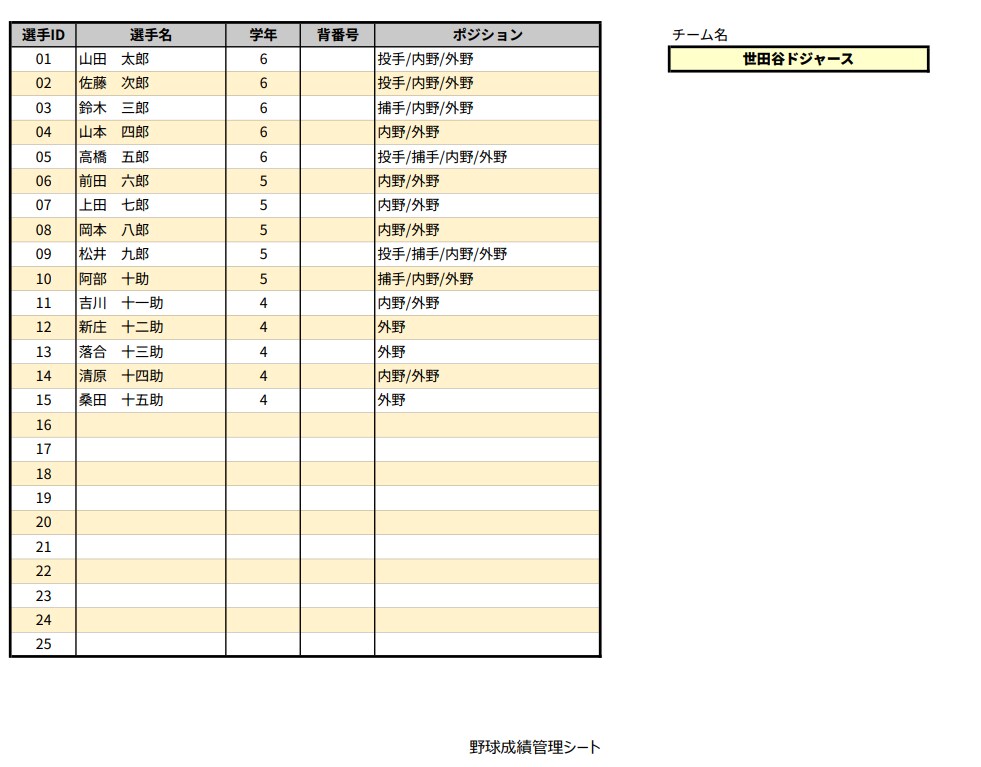
Task: Click player ID cell 01
Action: (x=43, y=59)
